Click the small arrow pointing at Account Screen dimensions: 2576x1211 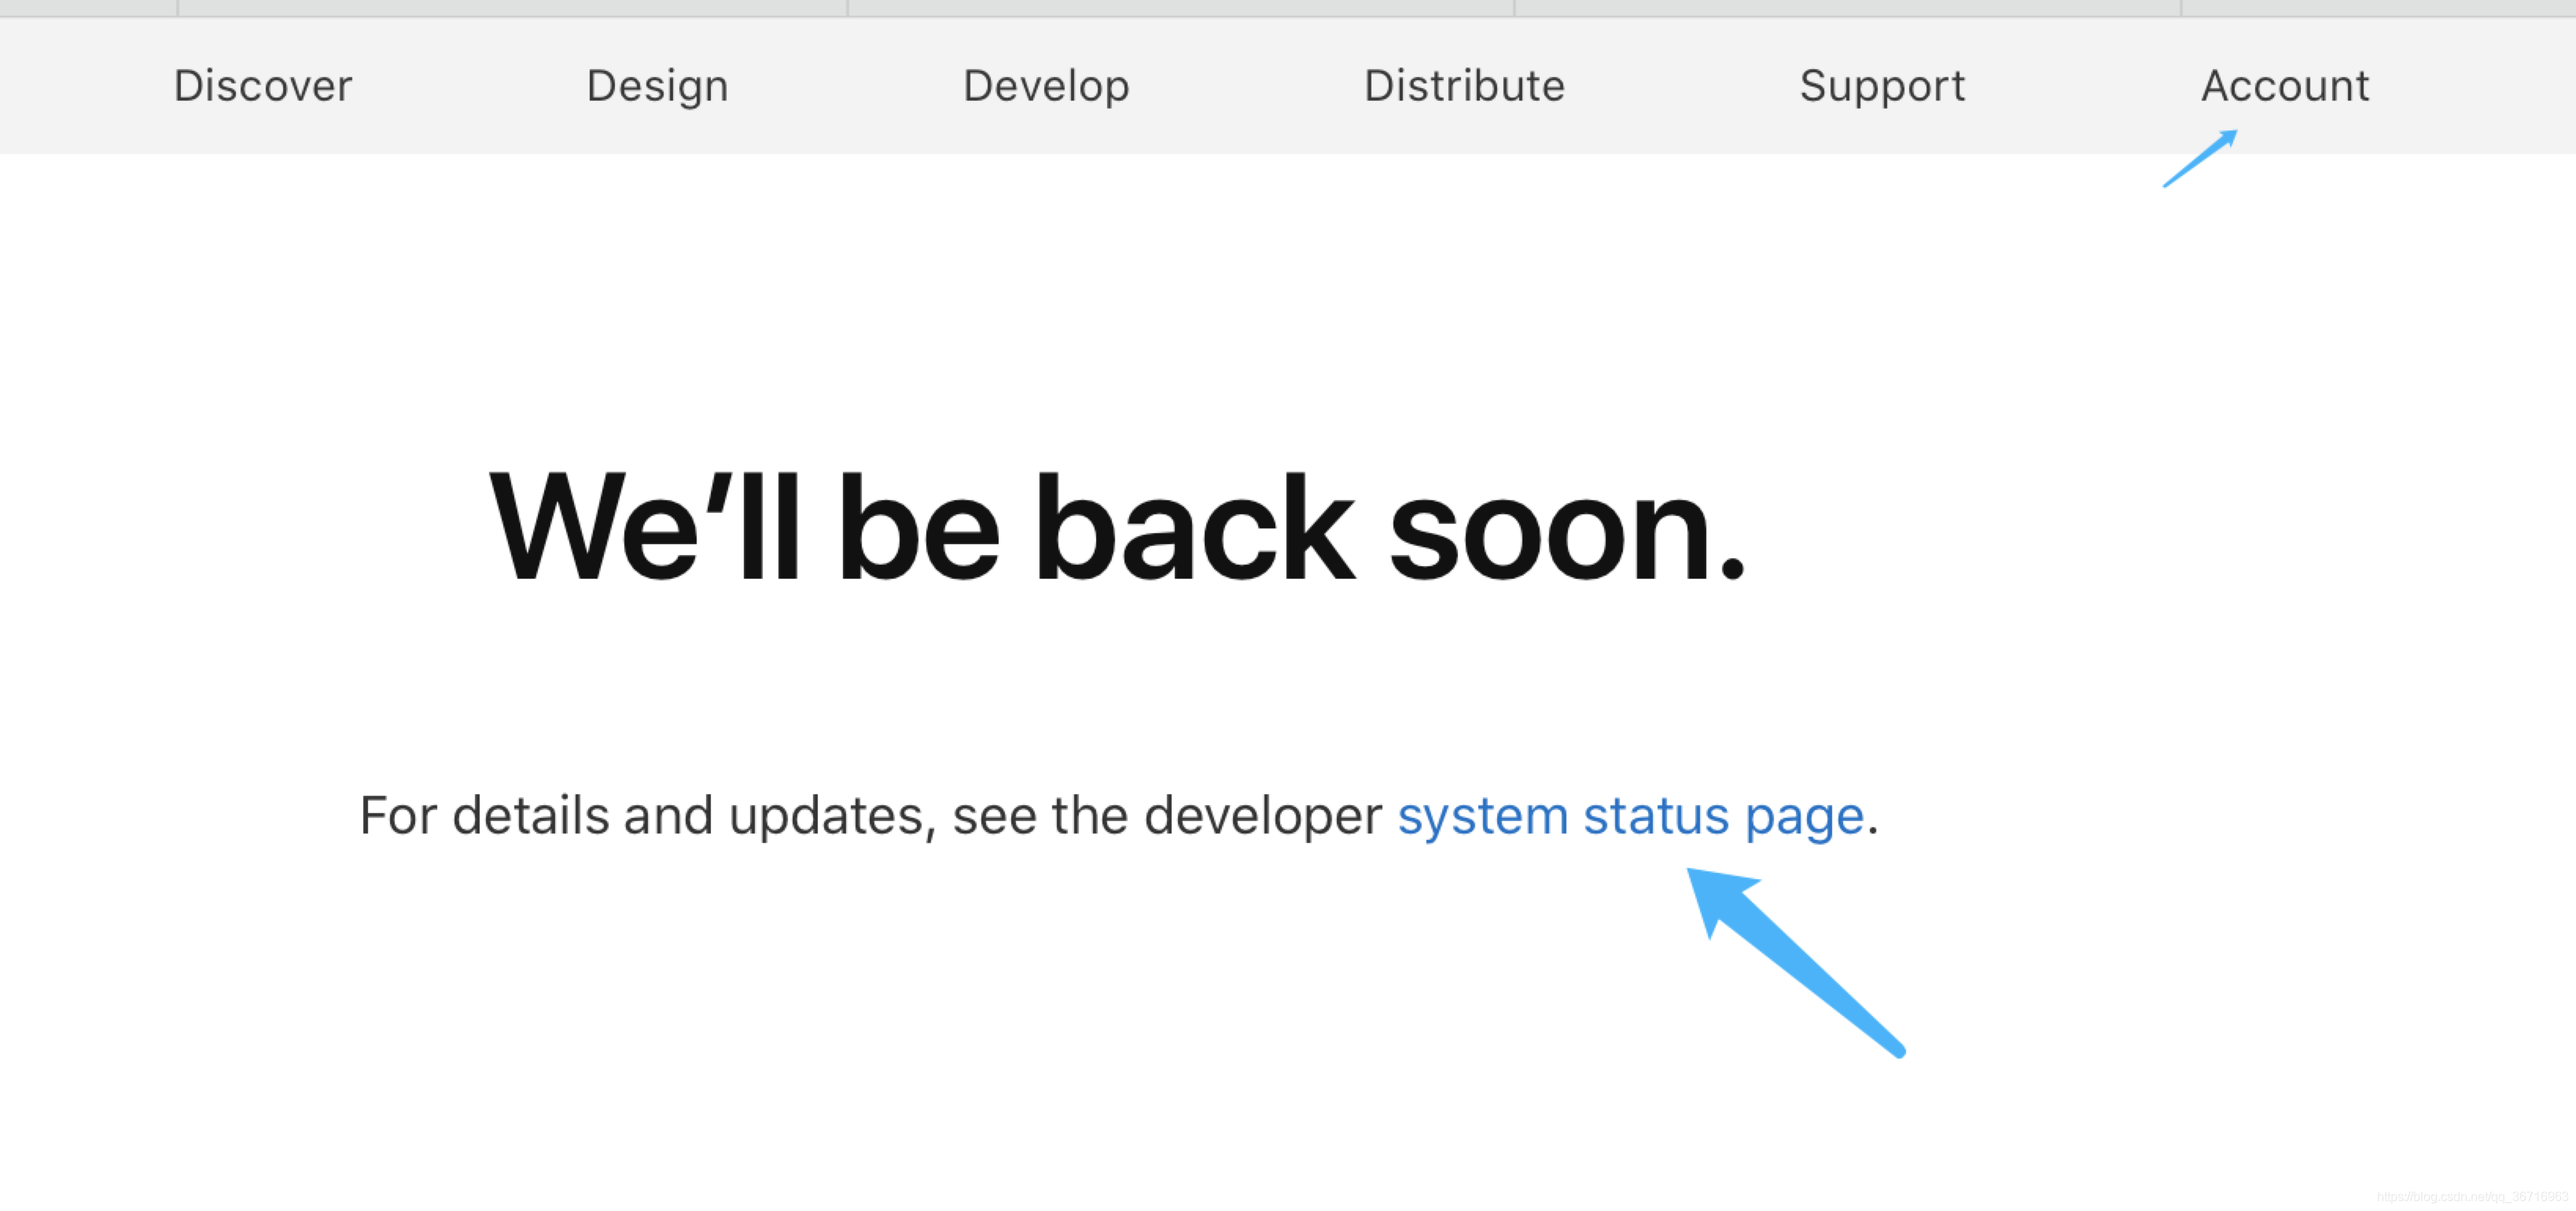(2200, 158)
